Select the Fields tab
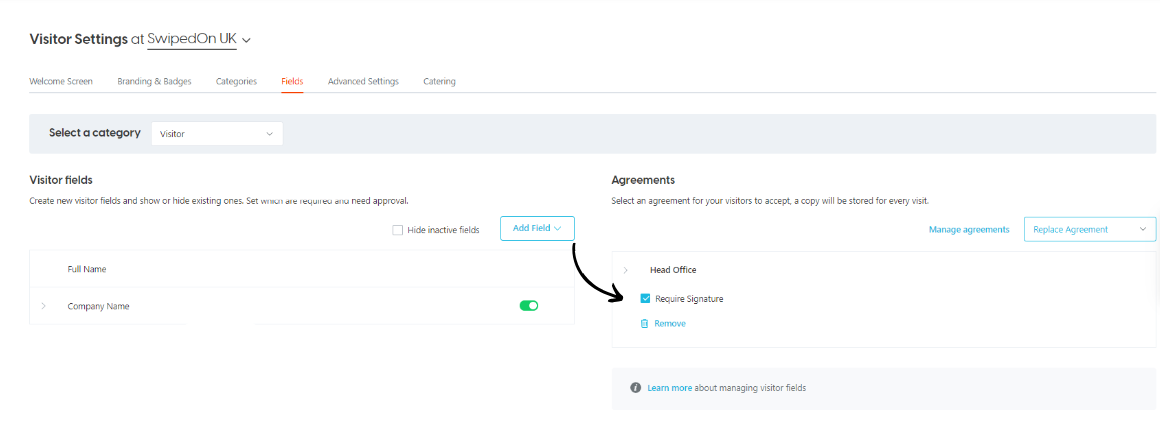This screenshot has width=1160, height=432. (292, 81)
